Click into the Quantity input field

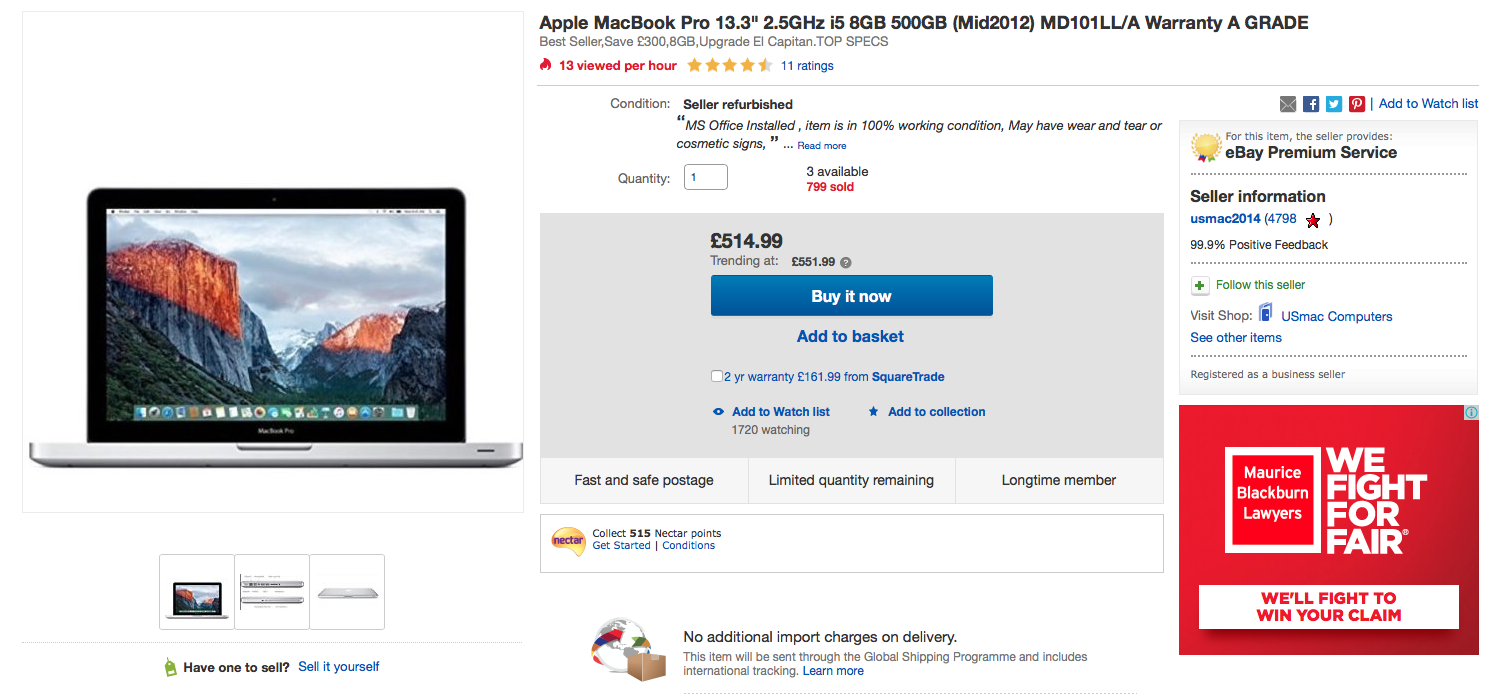click(705, 178)
